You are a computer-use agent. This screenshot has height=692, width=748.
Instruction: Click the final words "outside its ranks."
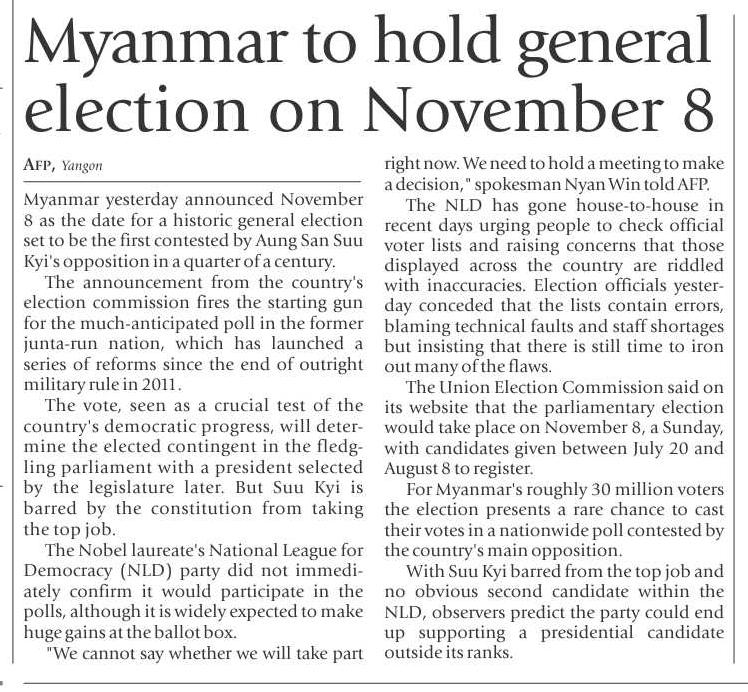[x=450, y=655]
